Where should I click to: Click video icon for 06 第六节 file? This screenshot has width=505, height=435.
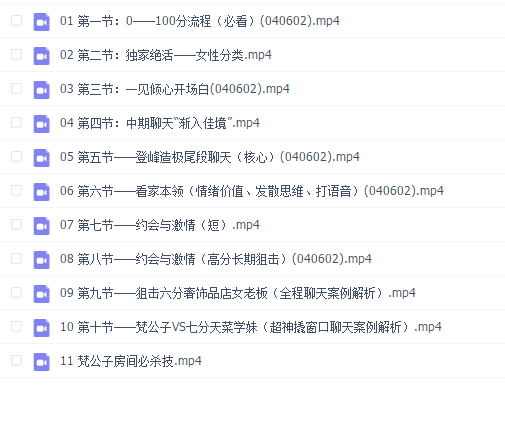click(42, 192)
